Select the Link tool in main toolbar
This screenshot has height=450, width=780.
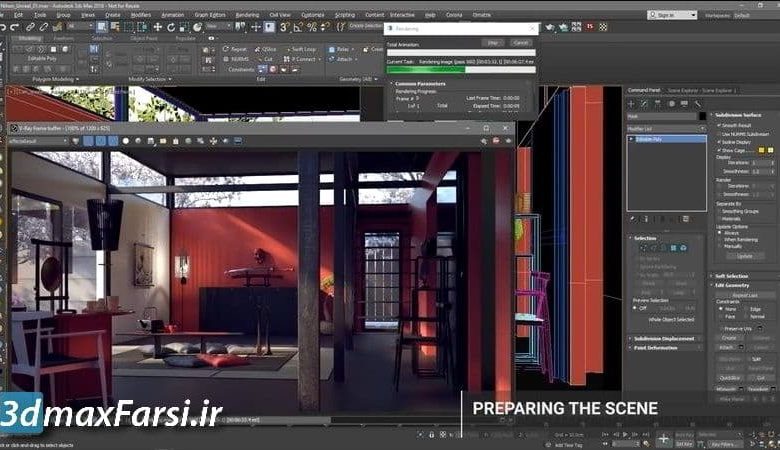coord(31,27)
